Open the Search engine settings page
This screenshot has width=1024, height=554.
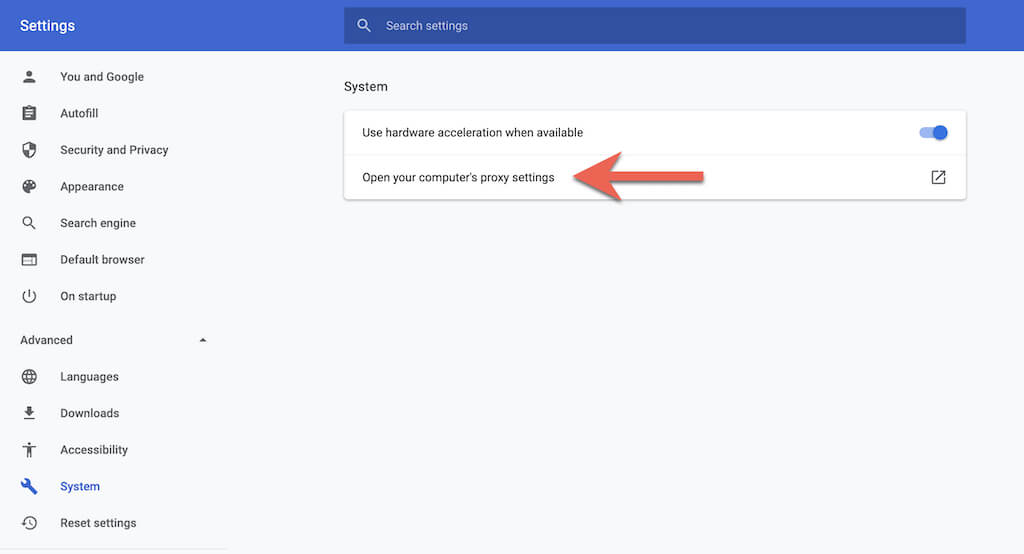(x=98, y=223)
